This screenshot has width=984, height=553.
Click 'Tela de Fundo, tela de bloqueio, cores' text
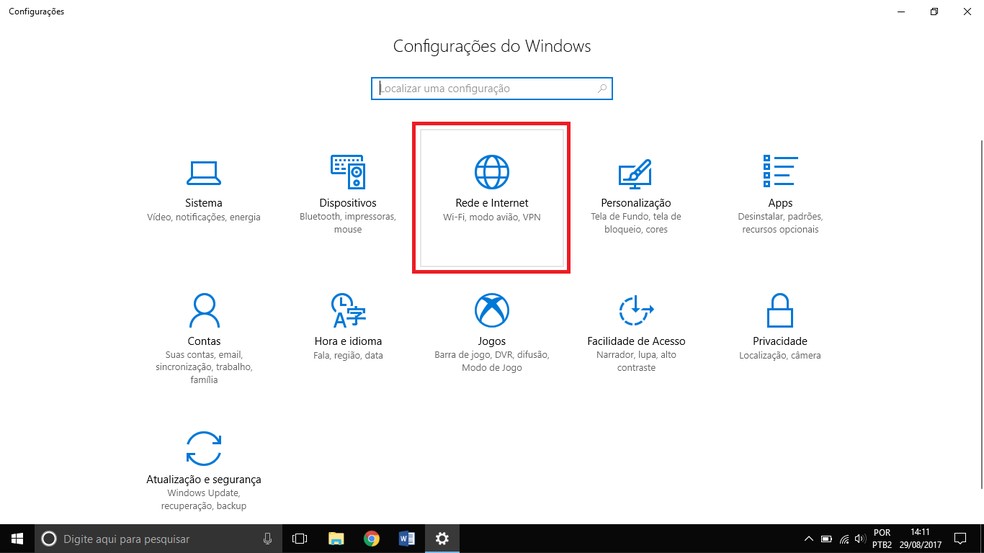point(636,223)
